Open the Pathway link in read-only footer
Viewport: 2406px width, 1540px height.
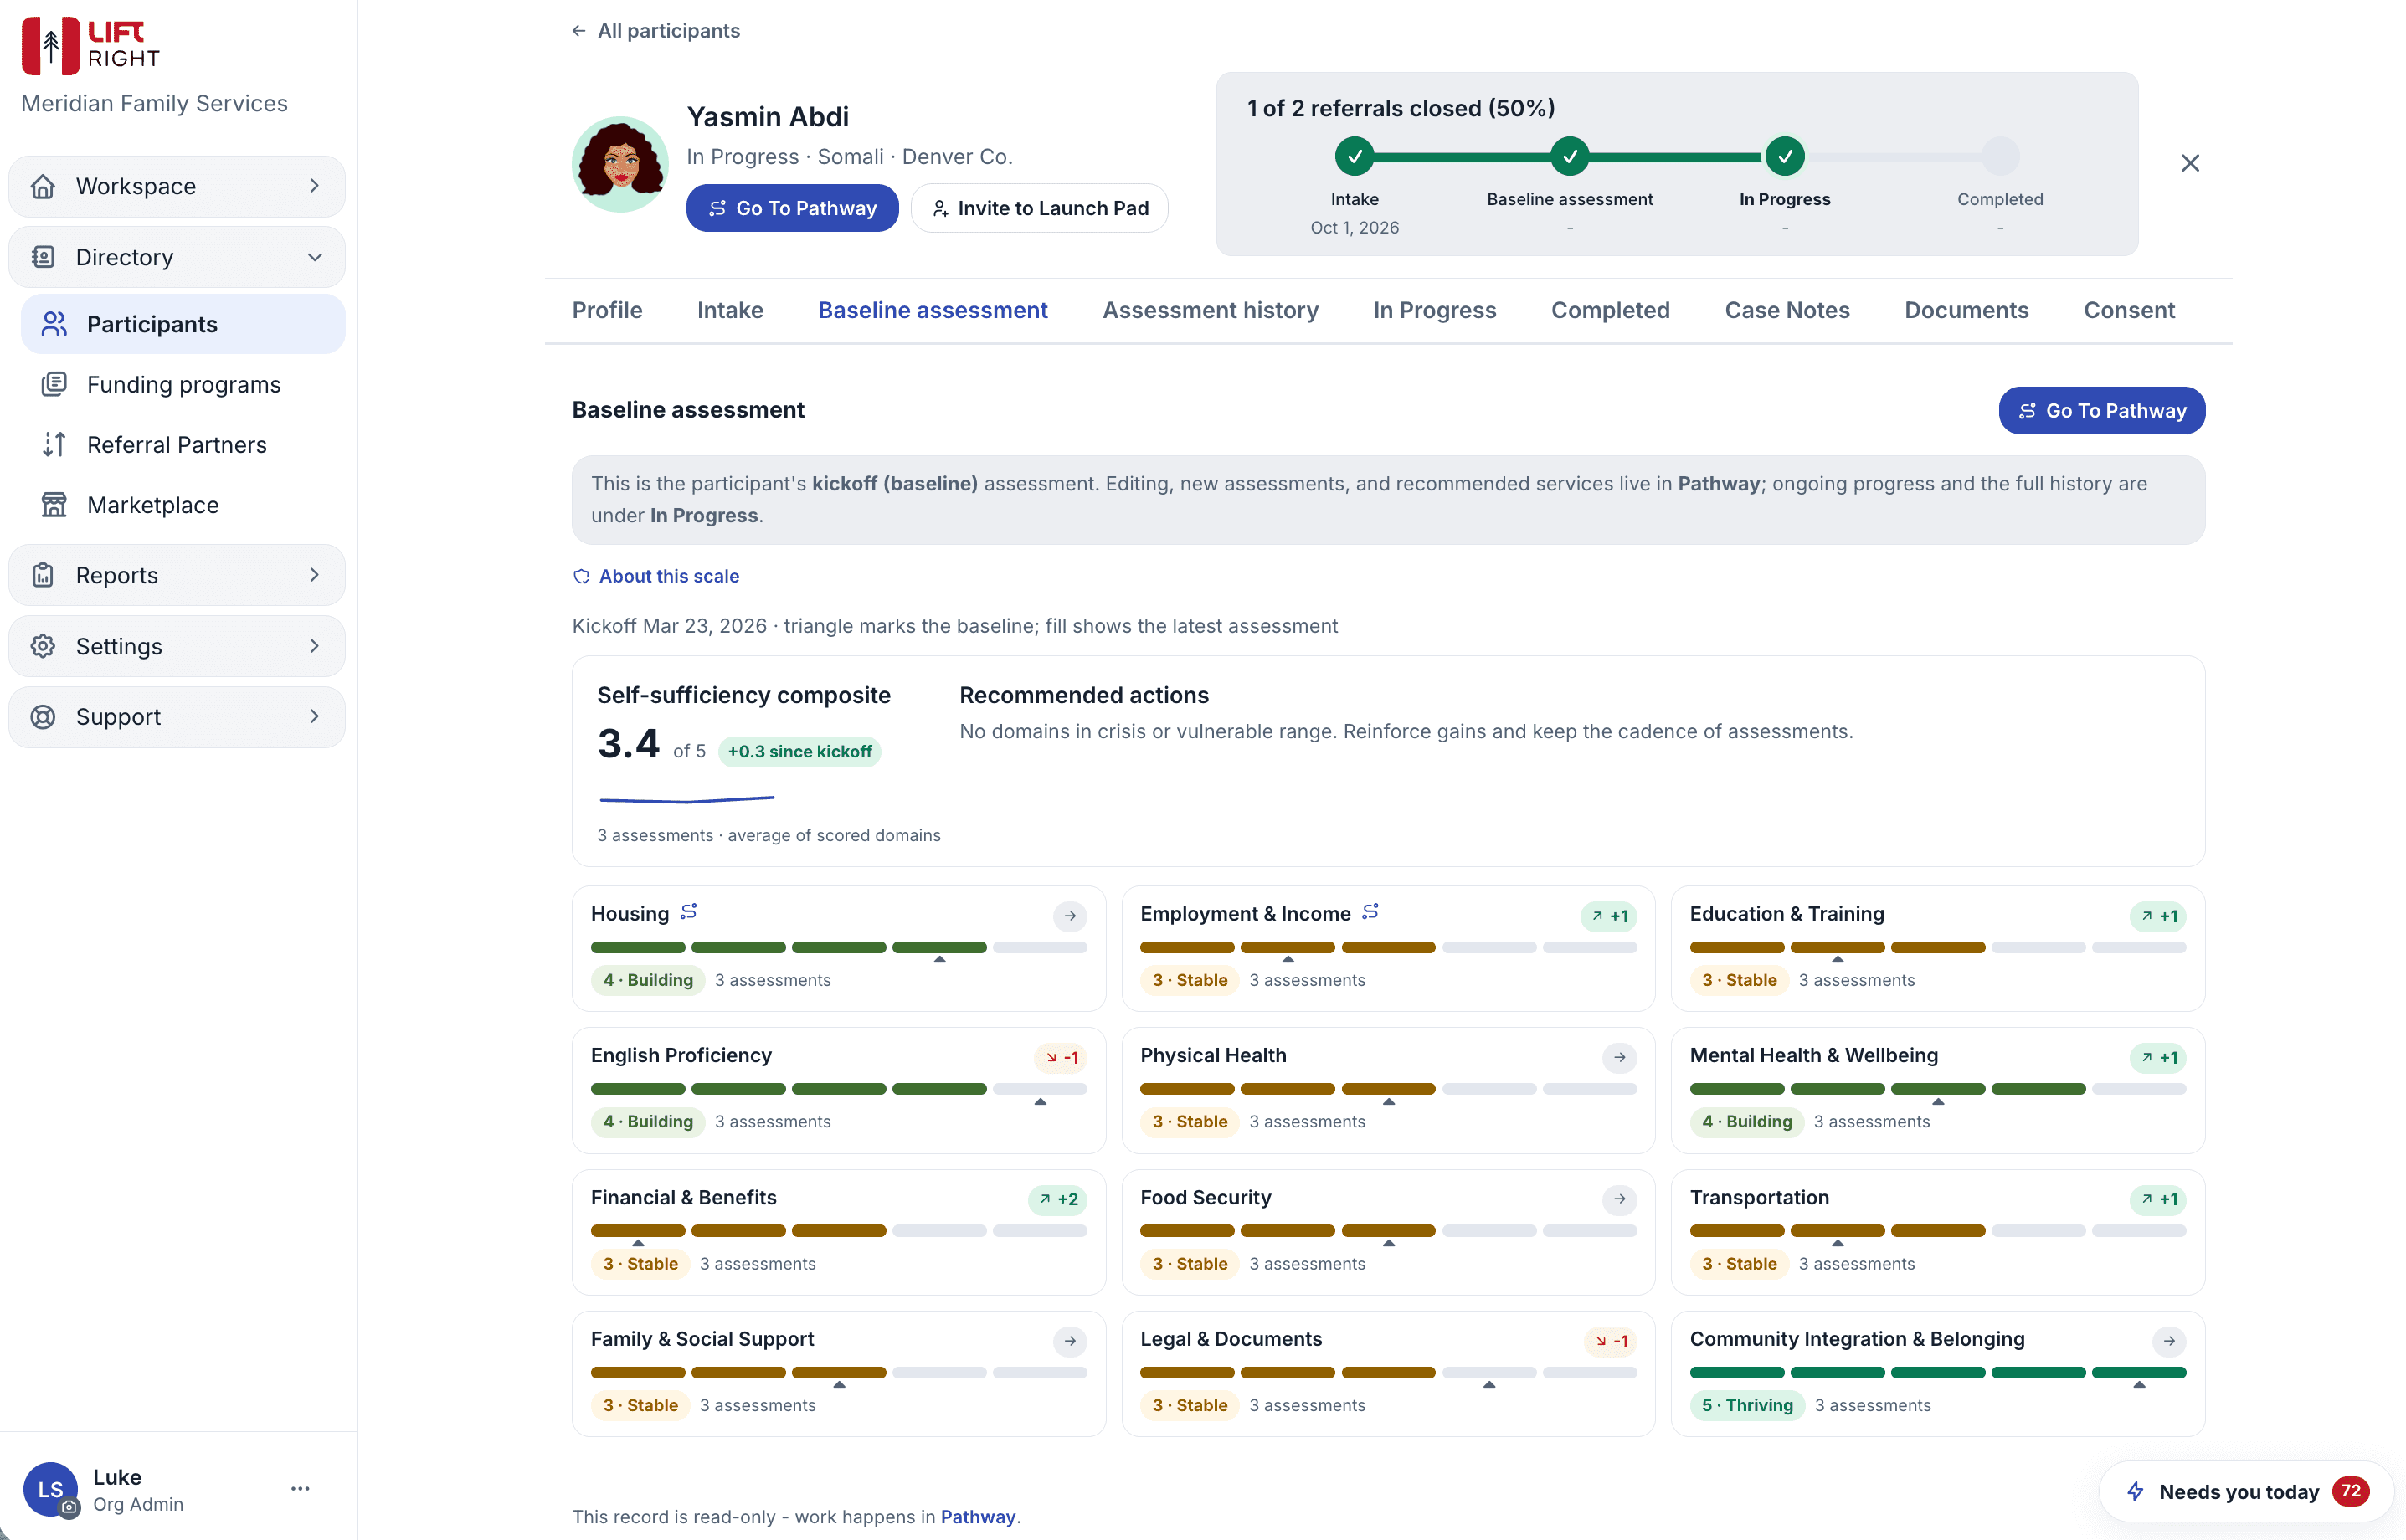977,1516
